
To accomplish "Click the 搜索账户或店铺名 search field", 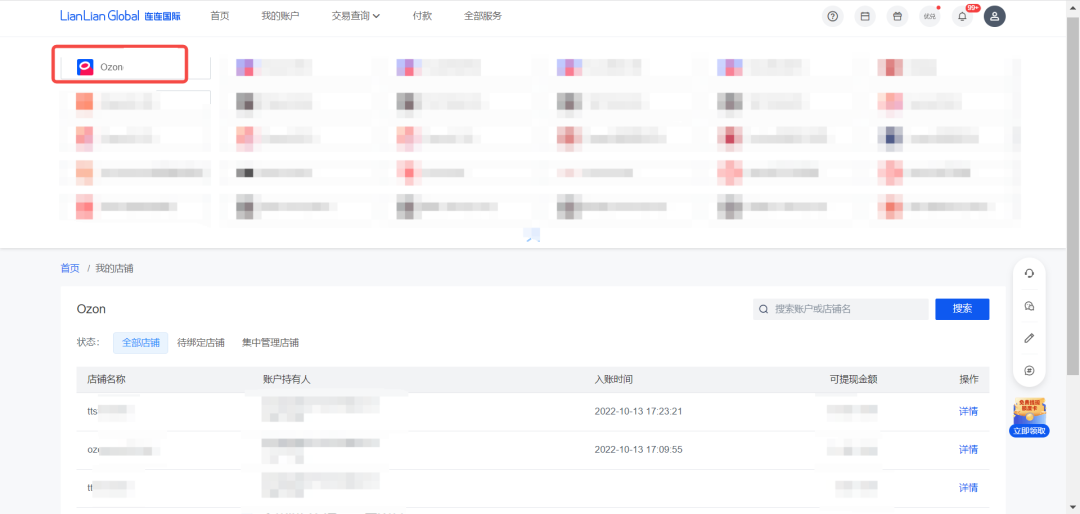I will pyautogui.click(x=845, y=309).
